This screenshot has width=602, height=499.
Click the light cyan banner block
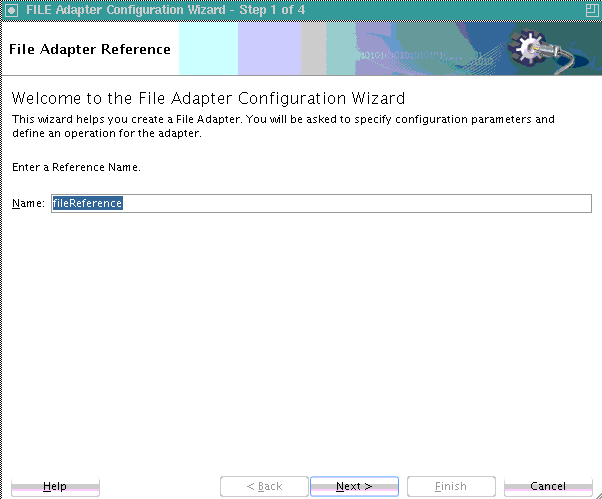pyautogui.click(x=208, y=48)
